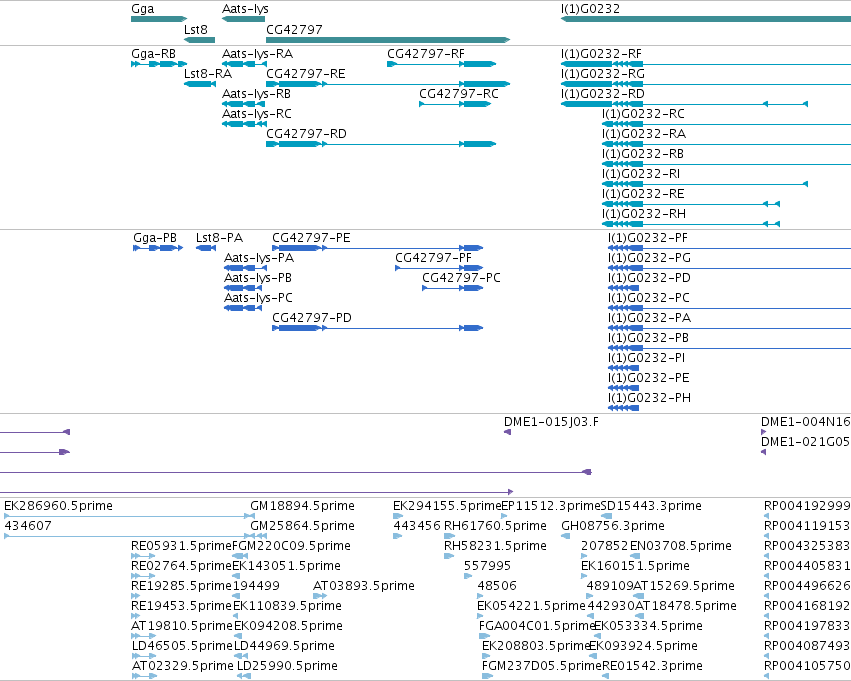Click the CG42797-PC protein label

(x=461, y=278)
